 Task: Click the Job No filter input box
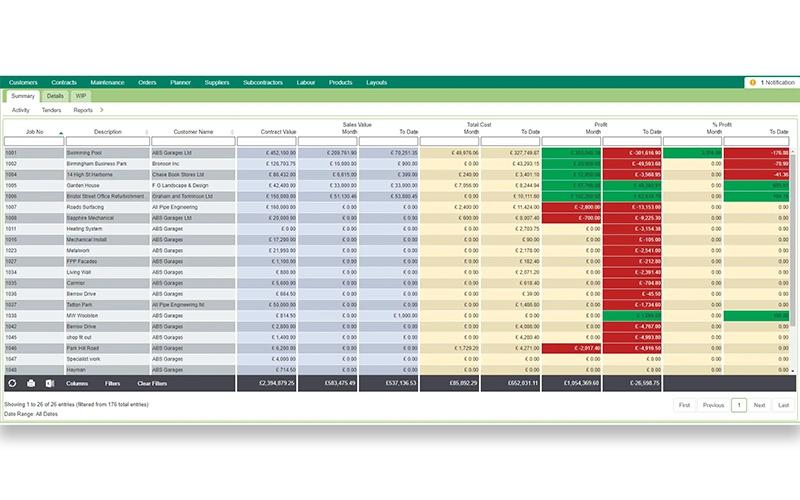[x=34, y=141]
